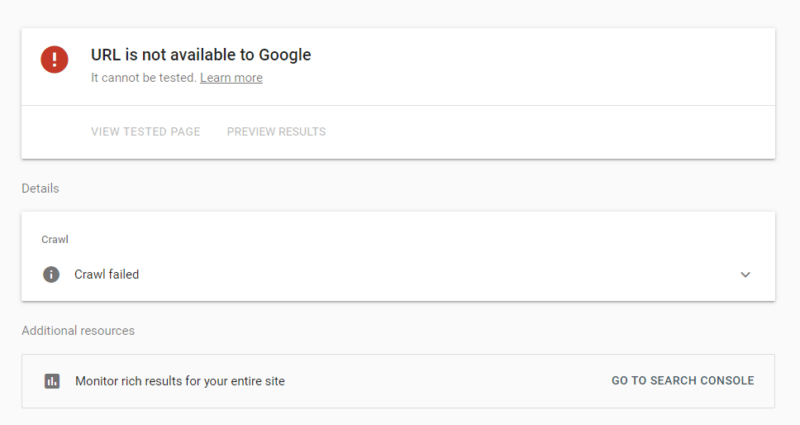Image resolution: width=800 pixels, height=425 pixels.
Task: Click the bar chart icon for rich results
Action: [x=52, y=381]
